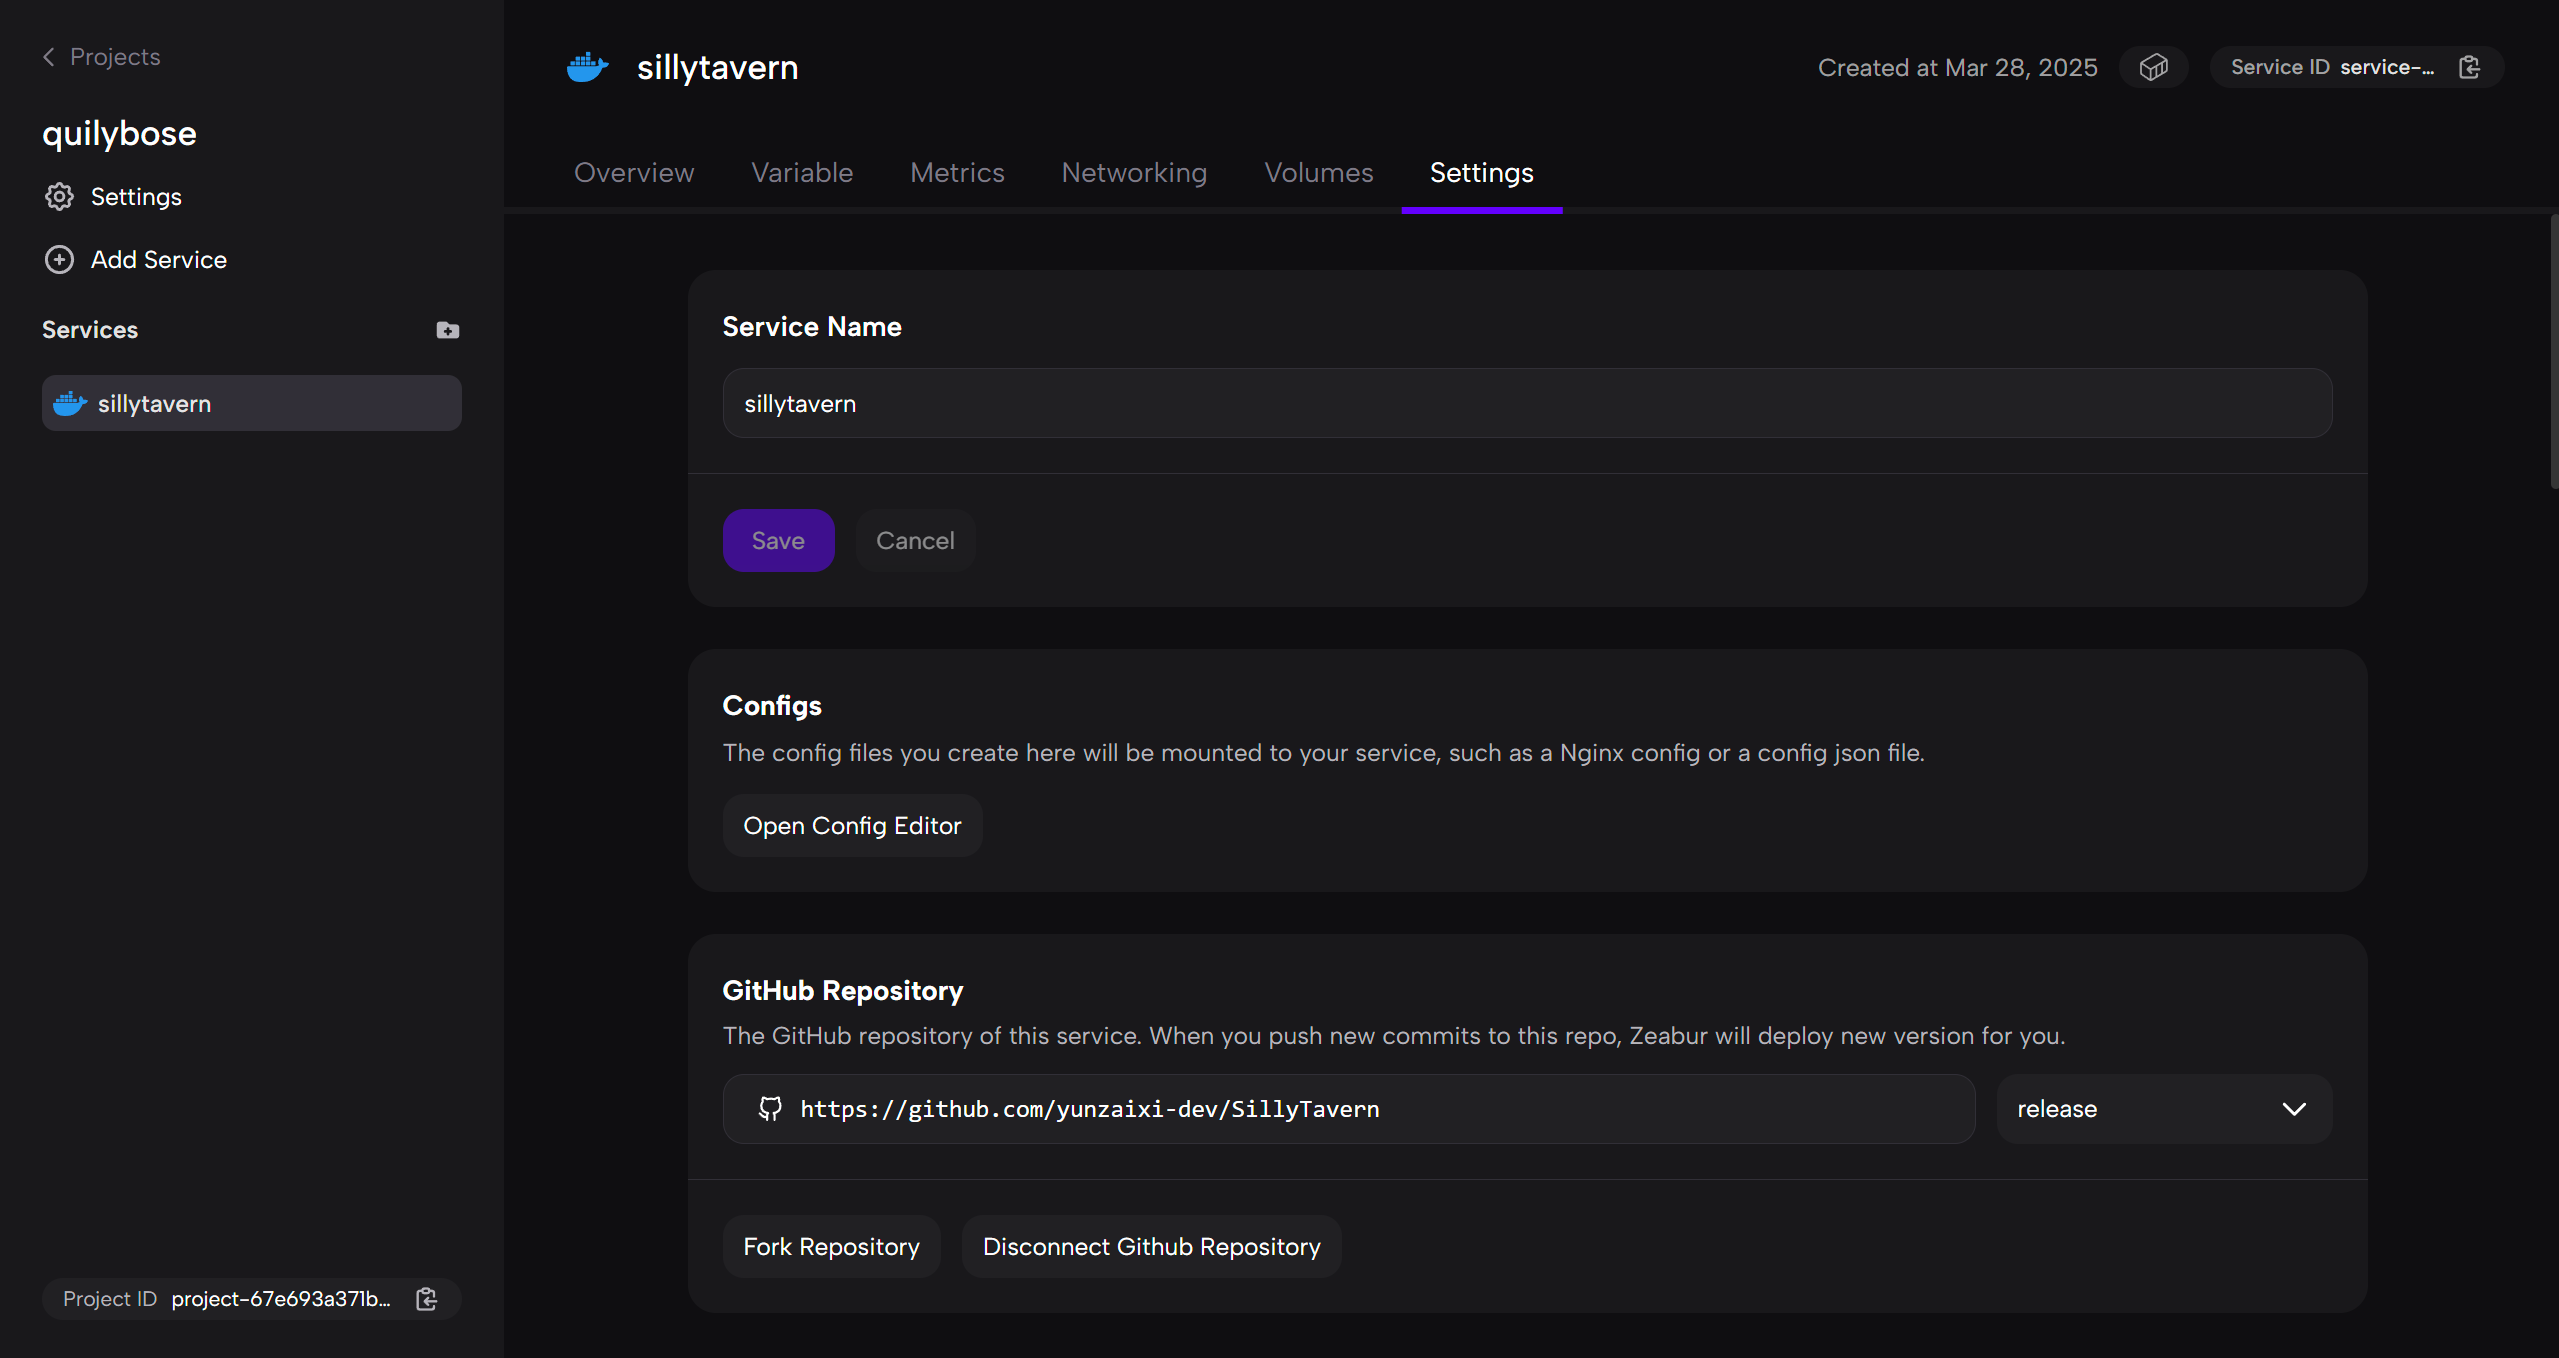Select sillytavern service in sidebar
The image size is (2559, 1358).
(x=251, y=403)
